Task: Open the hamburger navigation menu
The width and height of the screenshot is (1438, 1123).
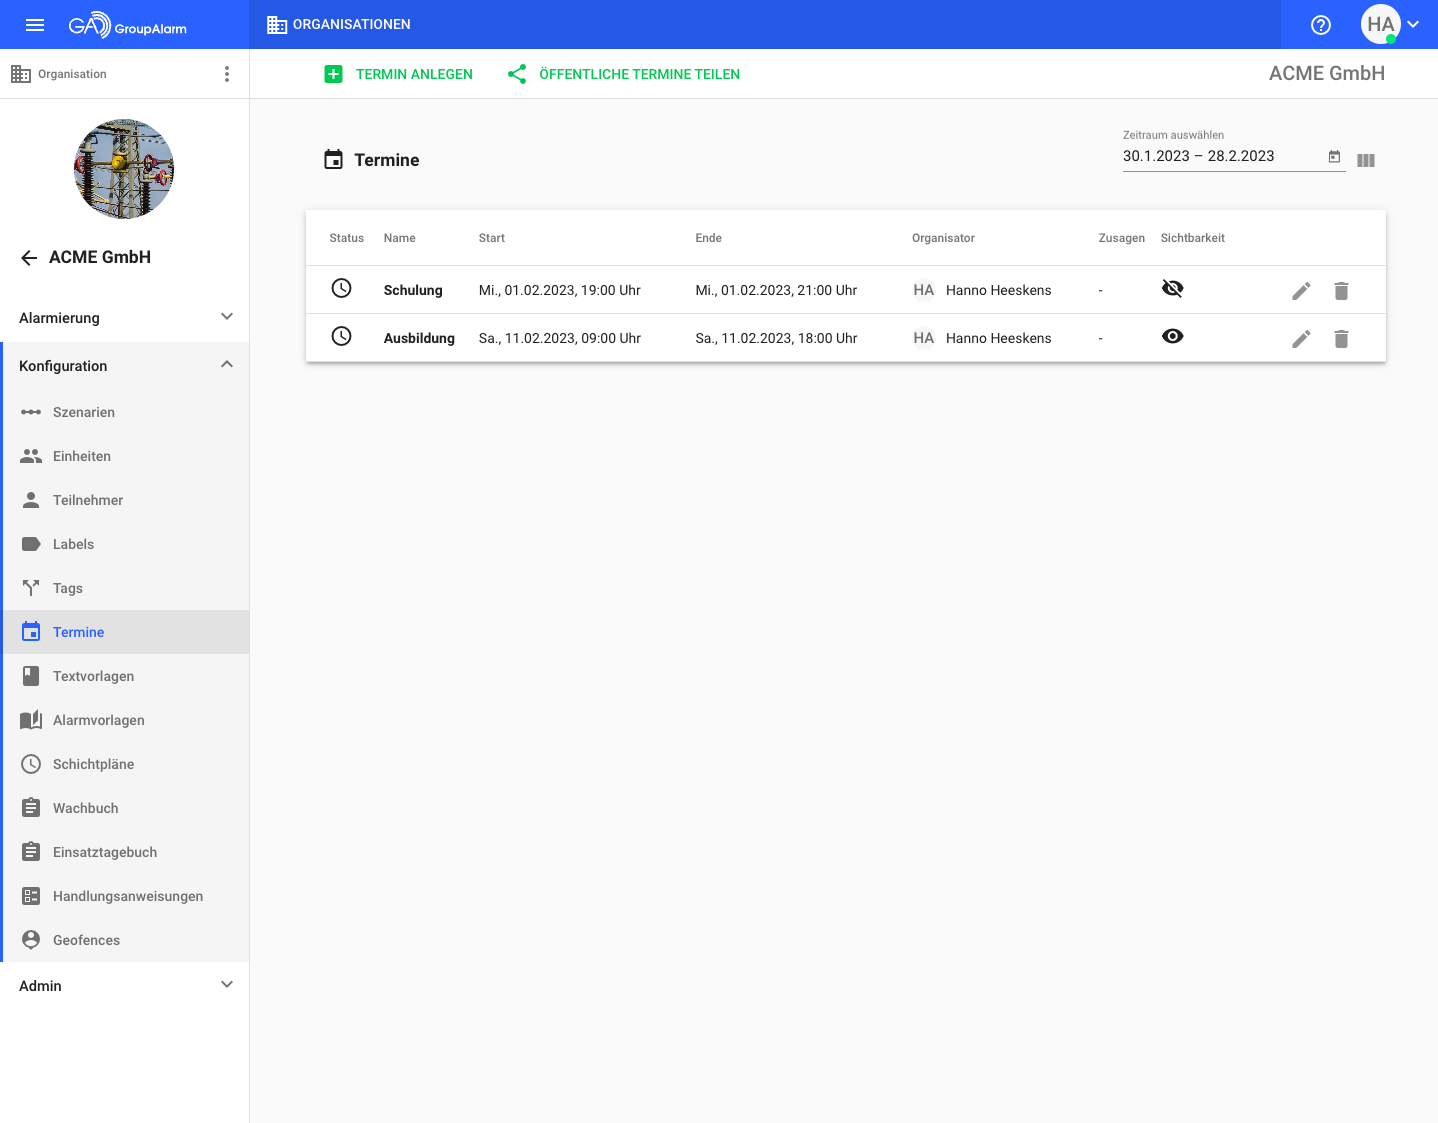Action: point(35,25)
